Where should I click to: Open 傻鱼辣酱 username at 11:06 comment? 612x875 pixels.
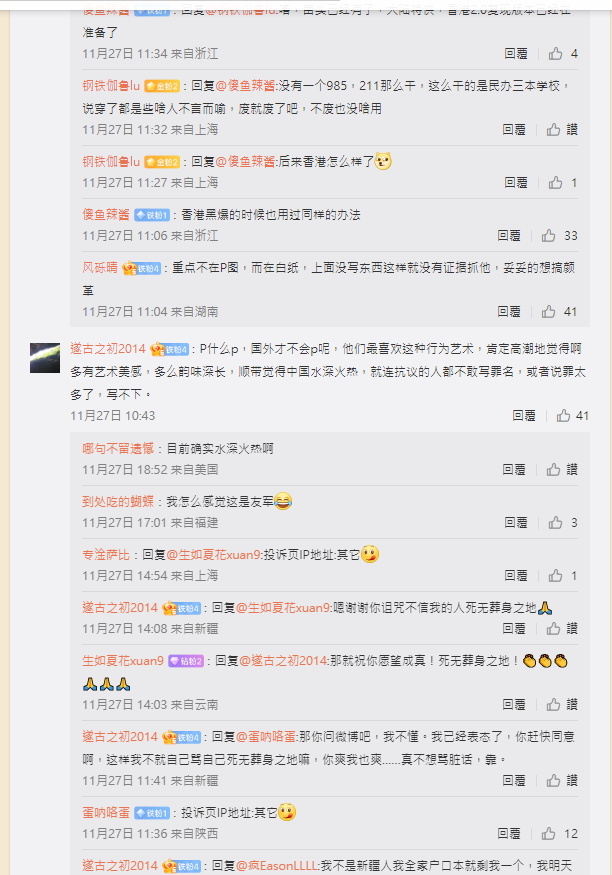click(x=106, y=214)
